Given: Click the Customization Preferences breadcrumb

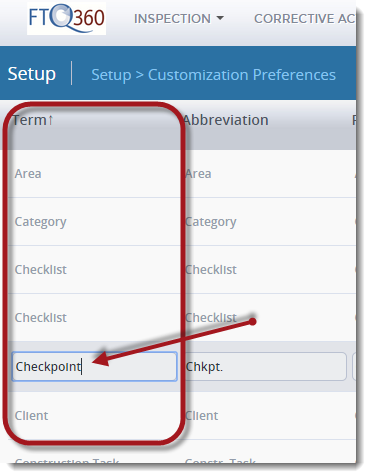Looking at the screenshot, I should click(x=242, y=75).
